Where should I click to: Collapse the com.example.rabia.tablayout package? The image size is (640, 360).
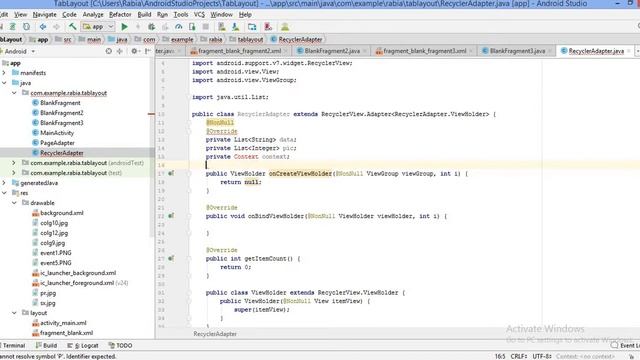point(14,93)
